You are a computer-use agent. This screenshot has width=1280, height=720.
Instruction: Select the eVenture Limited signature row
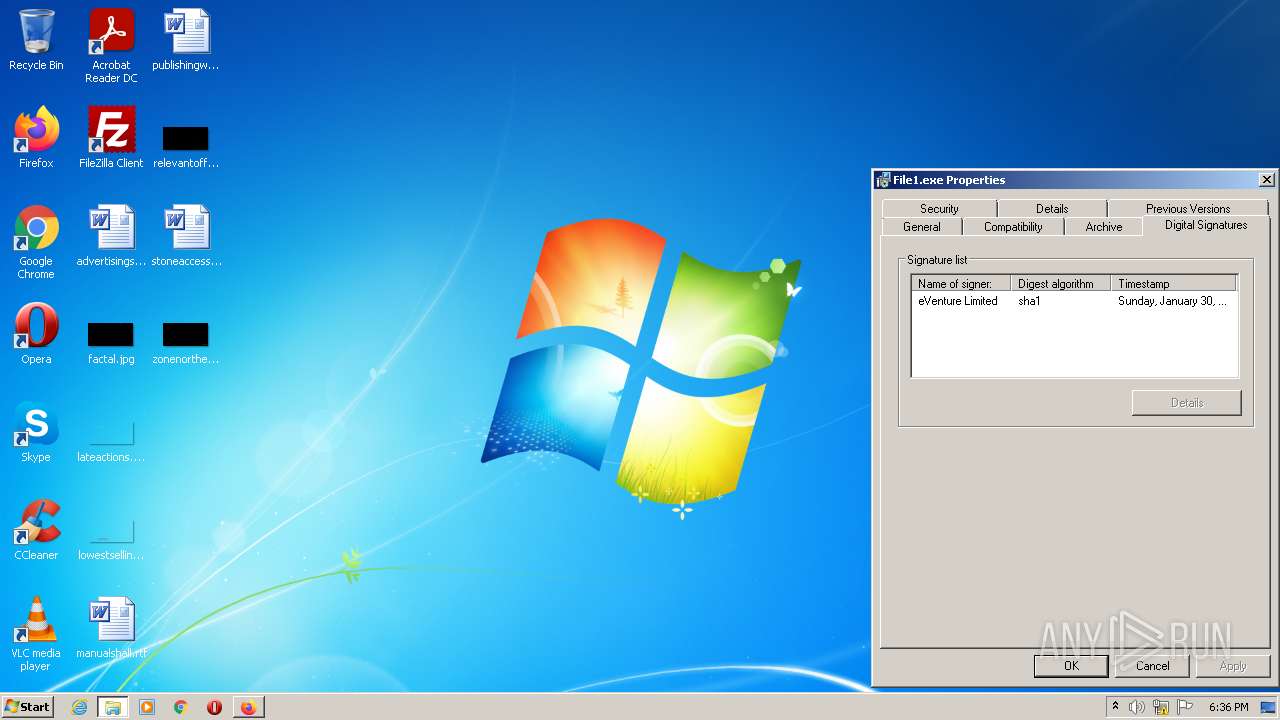pyautogui.click(x=1074, y=301)
